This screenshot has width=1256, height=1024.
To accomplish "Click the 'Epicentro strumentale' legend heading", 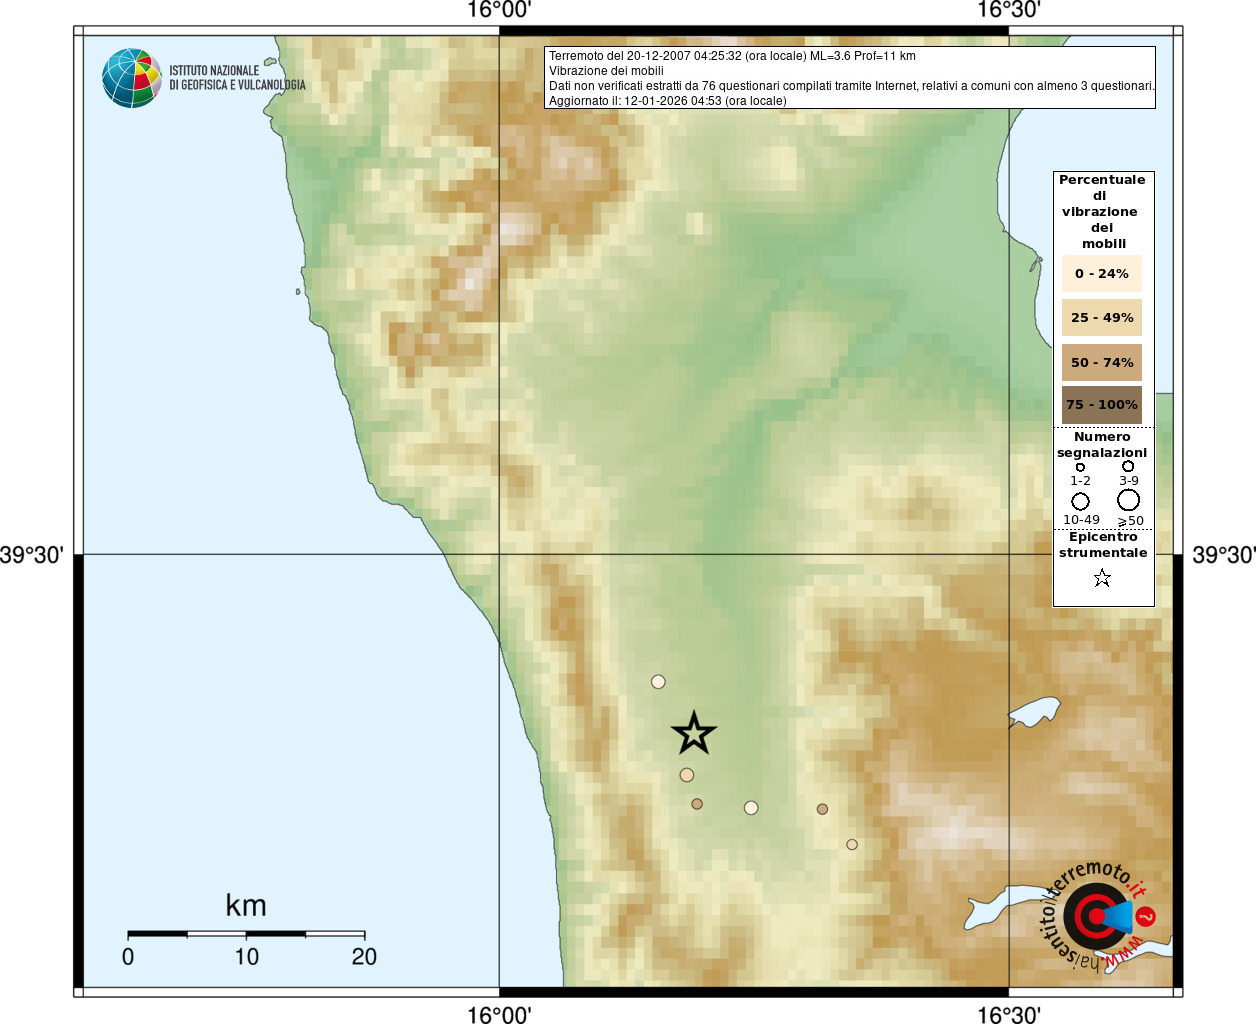I will point(1103,545).
